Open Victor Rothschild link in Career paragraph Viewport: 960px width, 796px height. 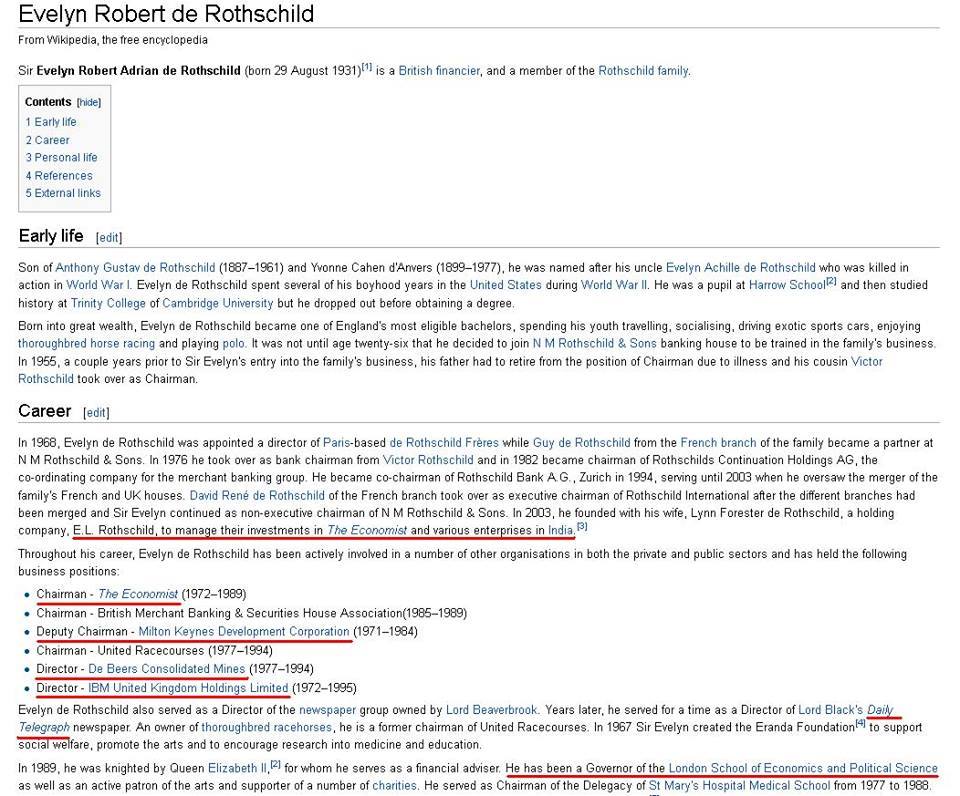click(428, 460)
